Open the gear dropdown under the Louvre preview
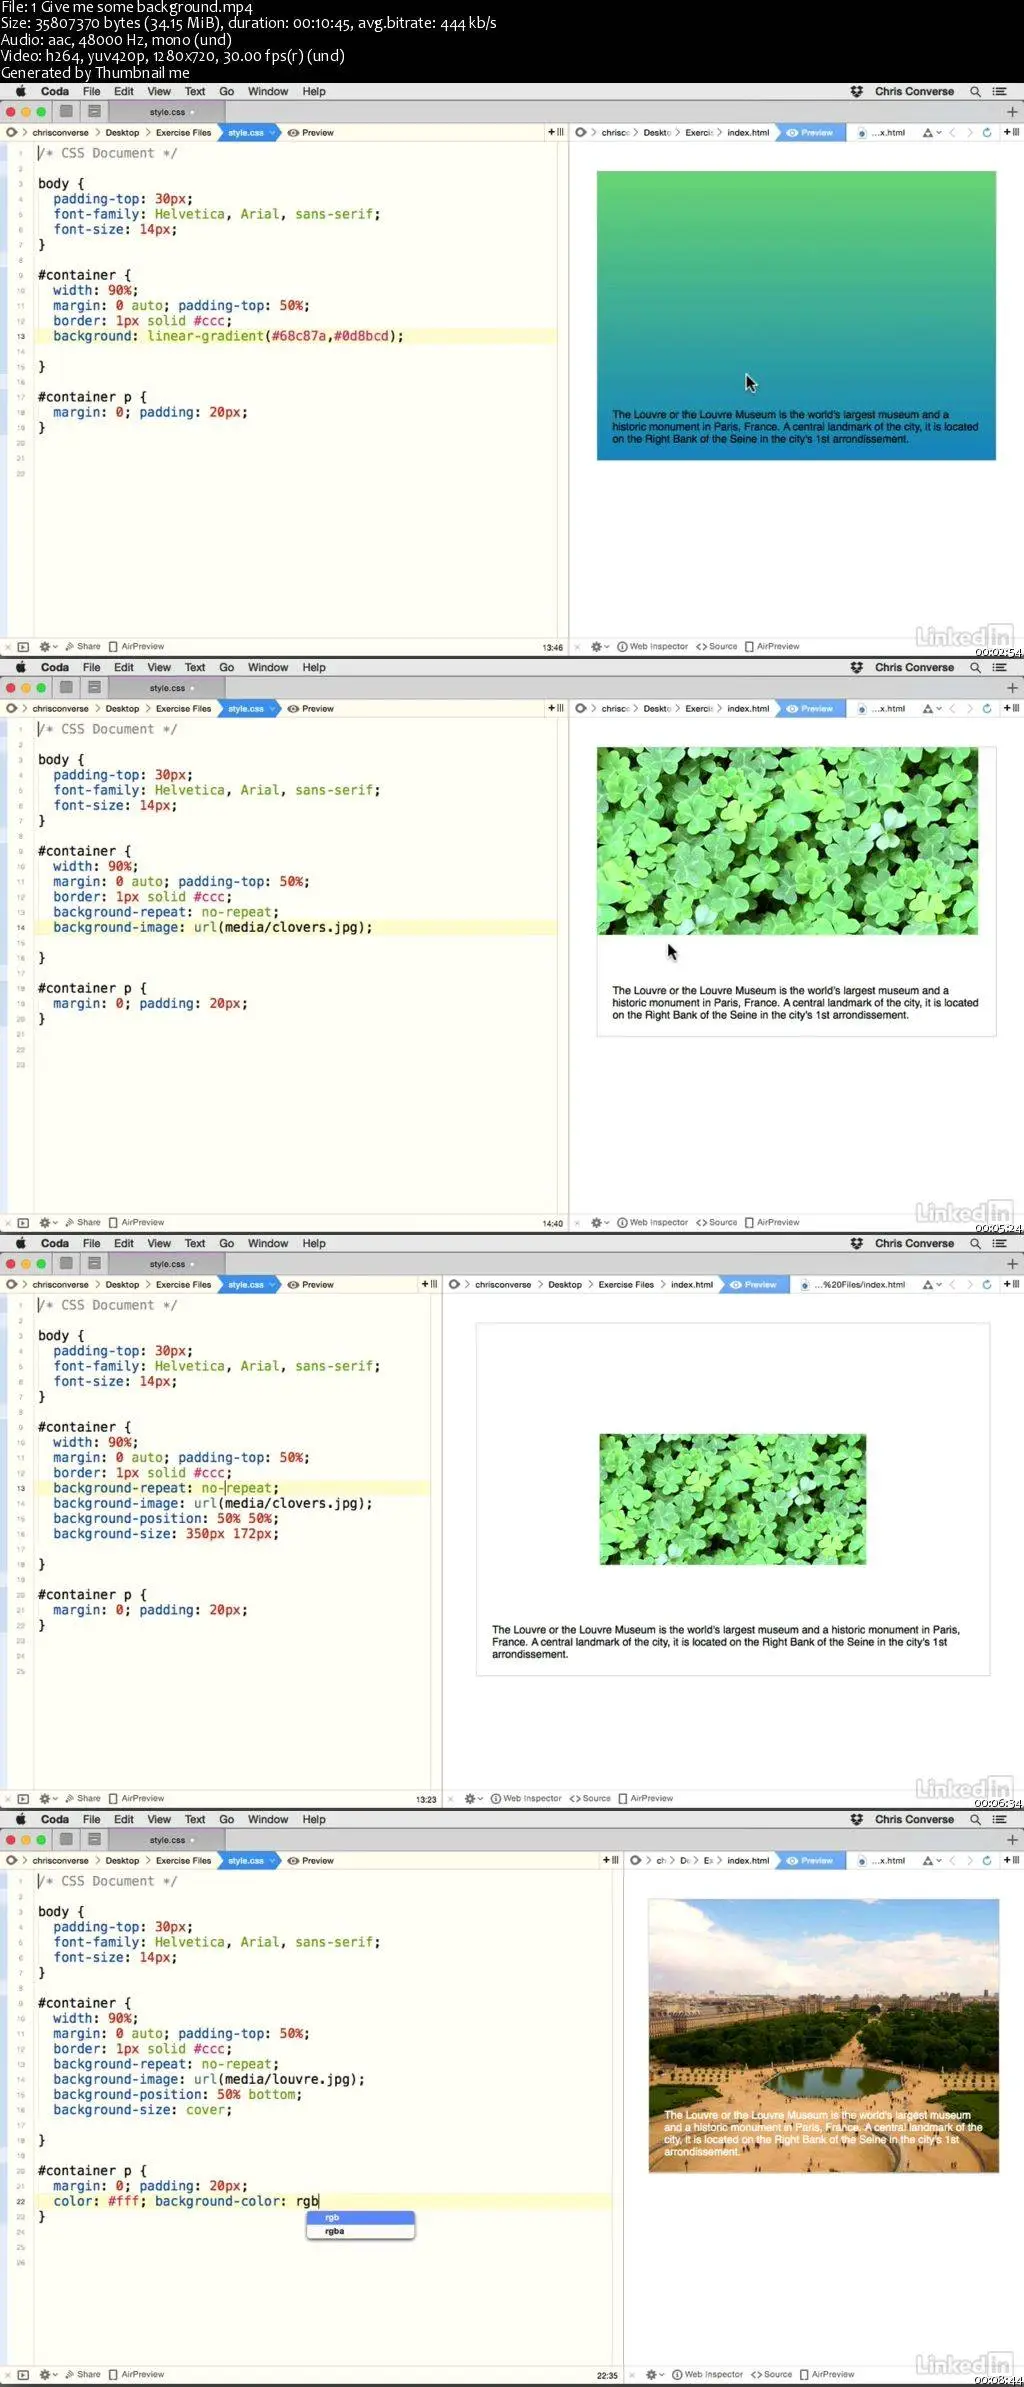Viewport: 1024px width, 2387px height. [655, 2375]
